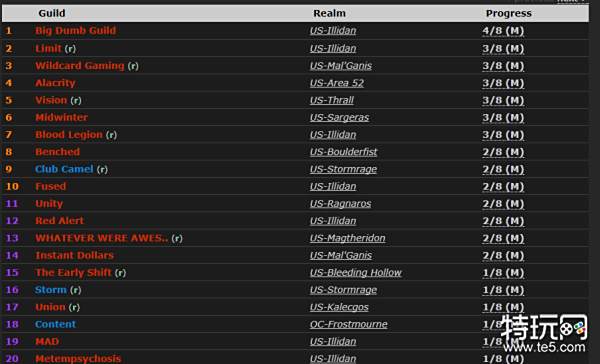Open the US-Area 52 realm link

pos(337,83)
